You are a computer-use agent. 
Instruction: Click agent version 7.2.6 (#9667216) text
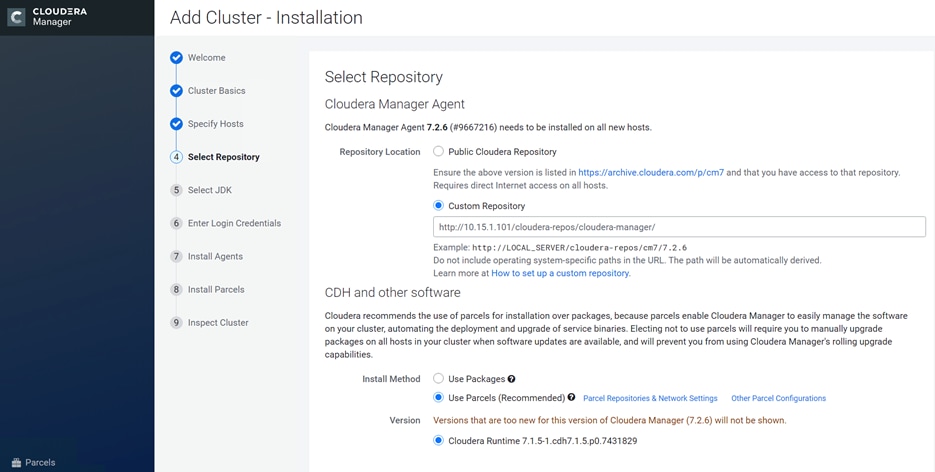(x=462, y=127)
